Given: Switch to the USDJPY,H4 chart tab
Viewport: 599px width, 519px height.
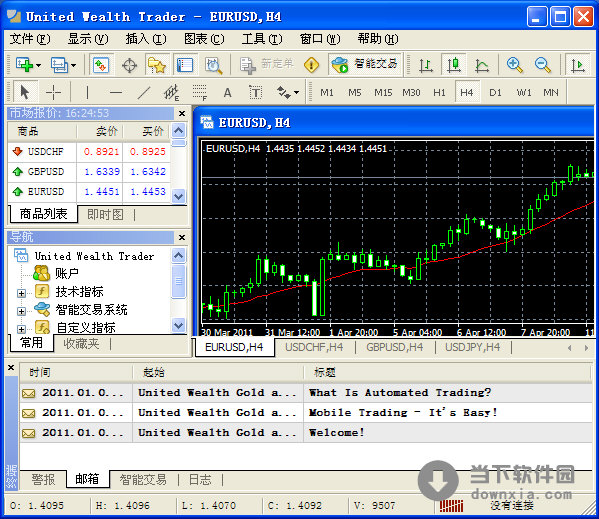Looking at the screenshot, I should (x=473, y=347).
